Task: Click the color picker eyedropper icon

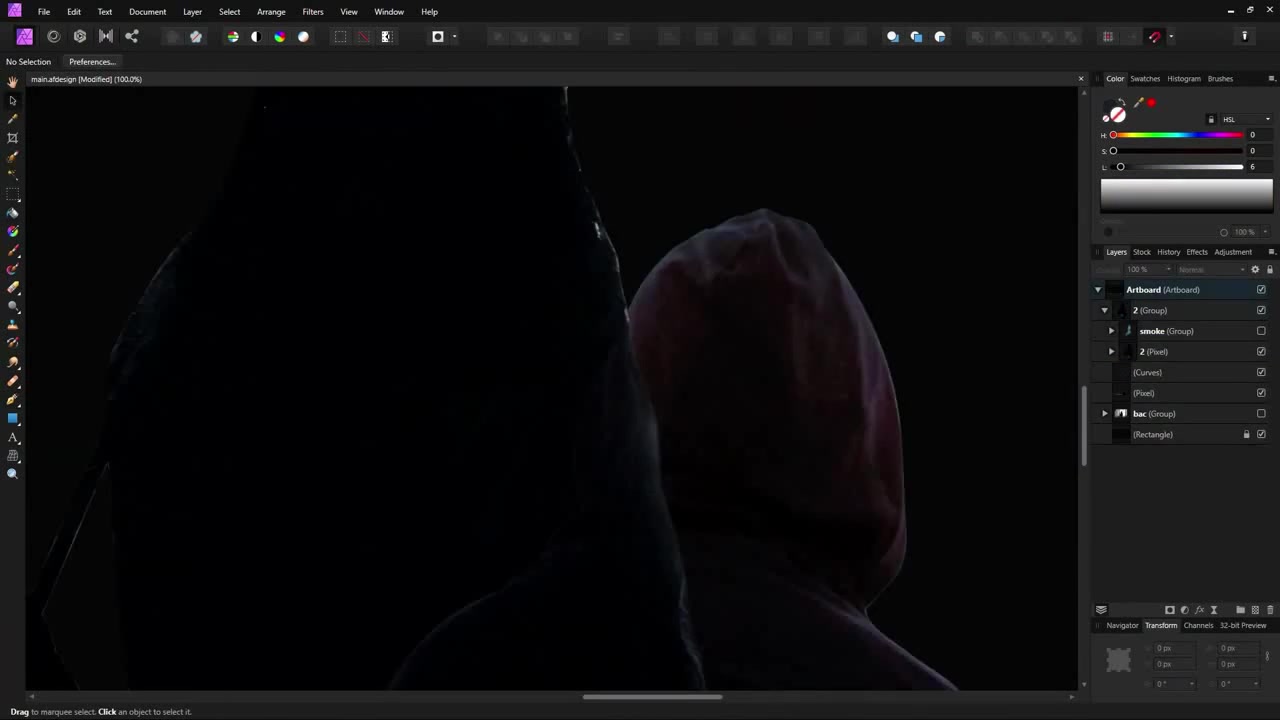Action: pyautogui.click(x=1138, y=103)
